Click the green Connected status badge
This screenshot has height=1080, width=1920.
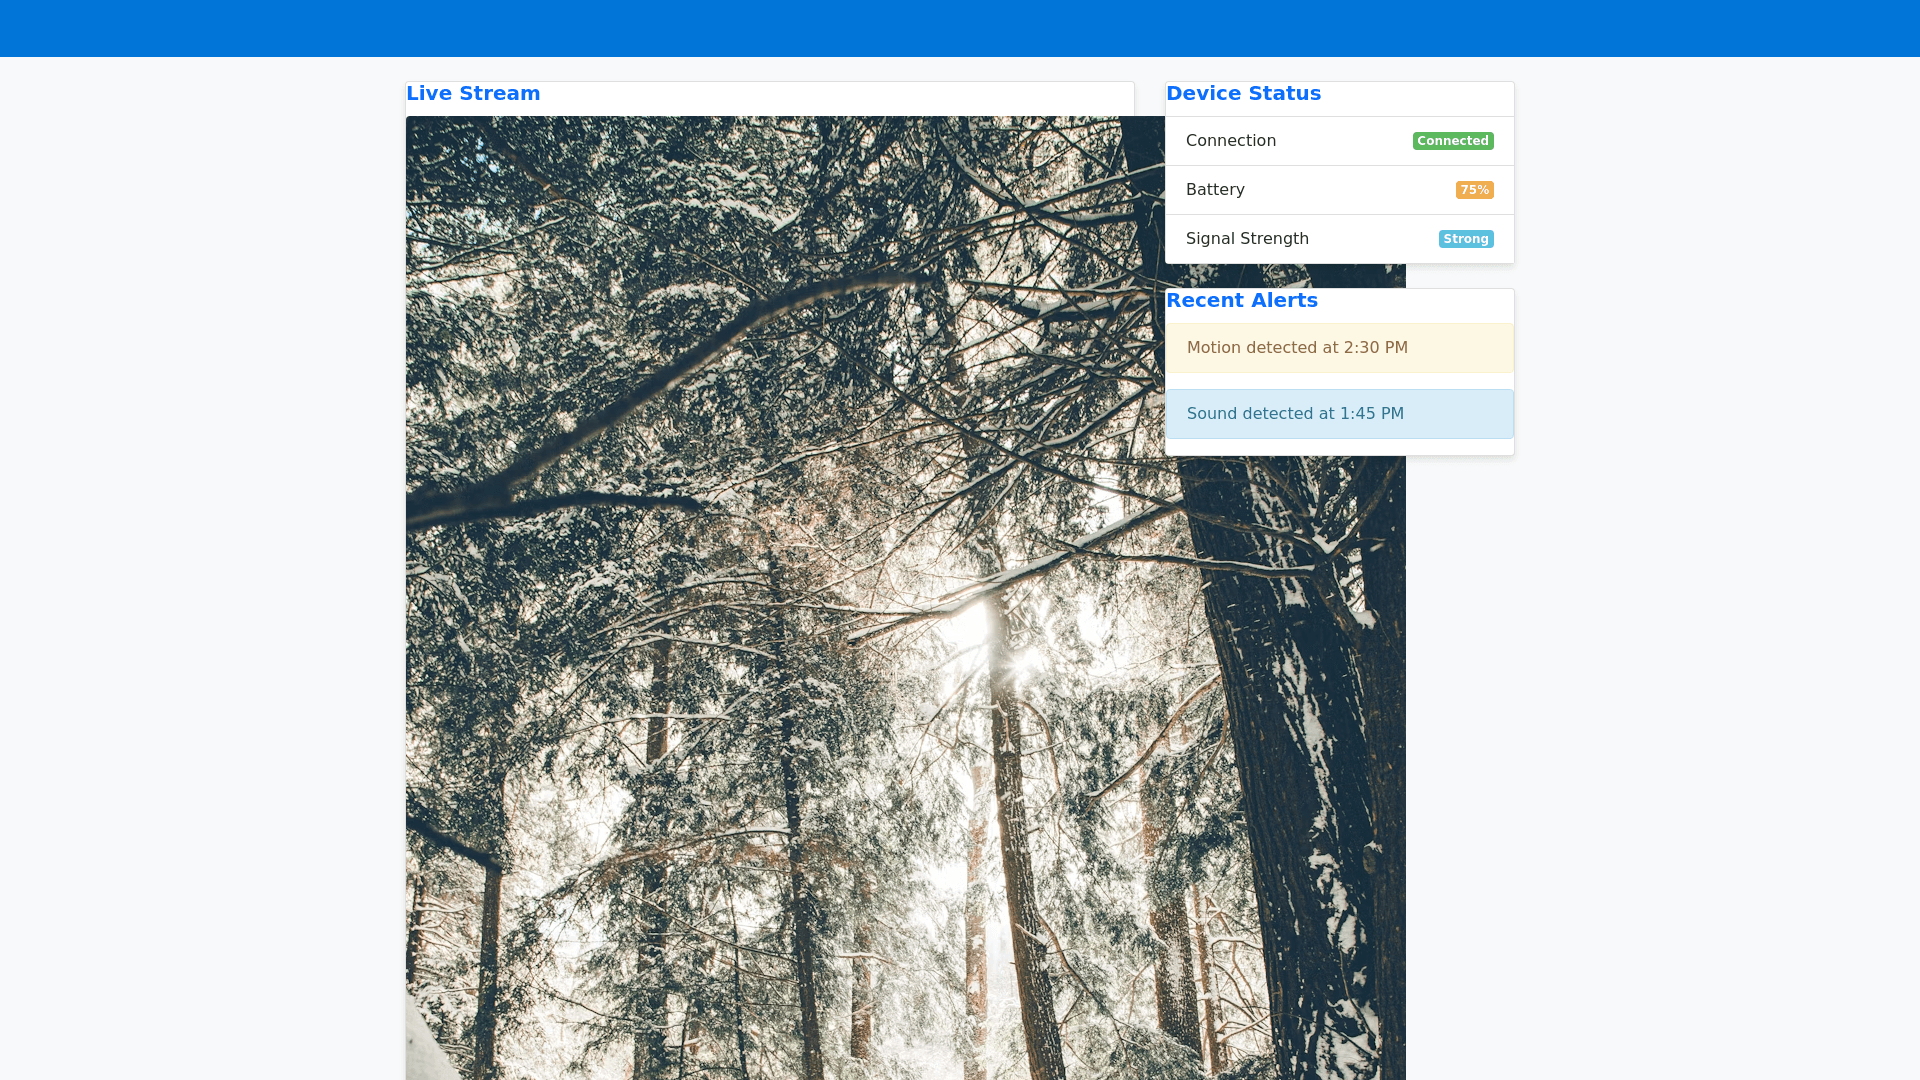tap(1452, 141)
